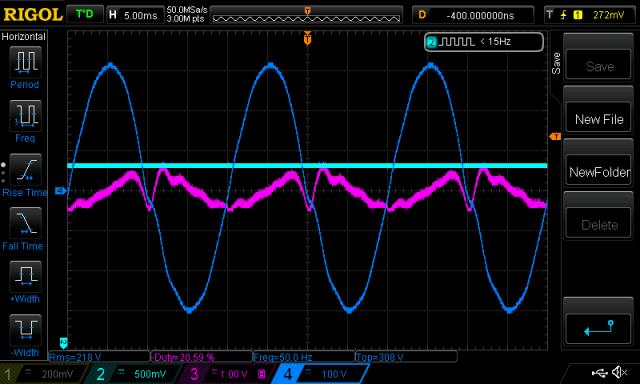The height and width of the screenshot is (384, 640).
Task: Choose the Fall Time measurement icon
Action: 25,223
